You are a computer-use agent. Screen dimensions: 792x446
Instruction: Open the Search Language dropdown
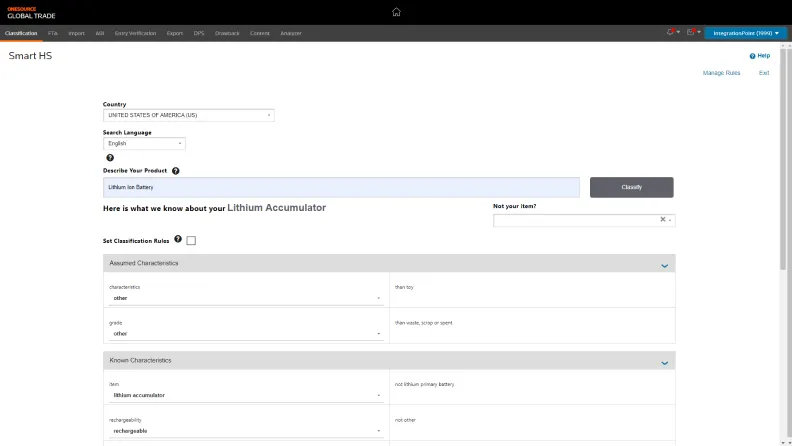(x=144, y=143)
